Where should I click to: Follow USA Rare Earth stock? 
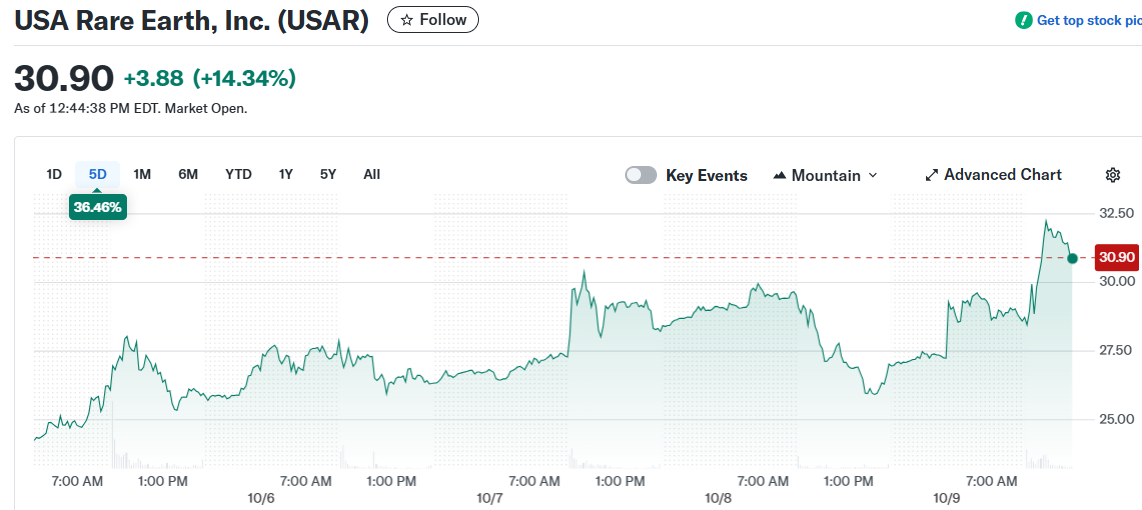(433, 20)
